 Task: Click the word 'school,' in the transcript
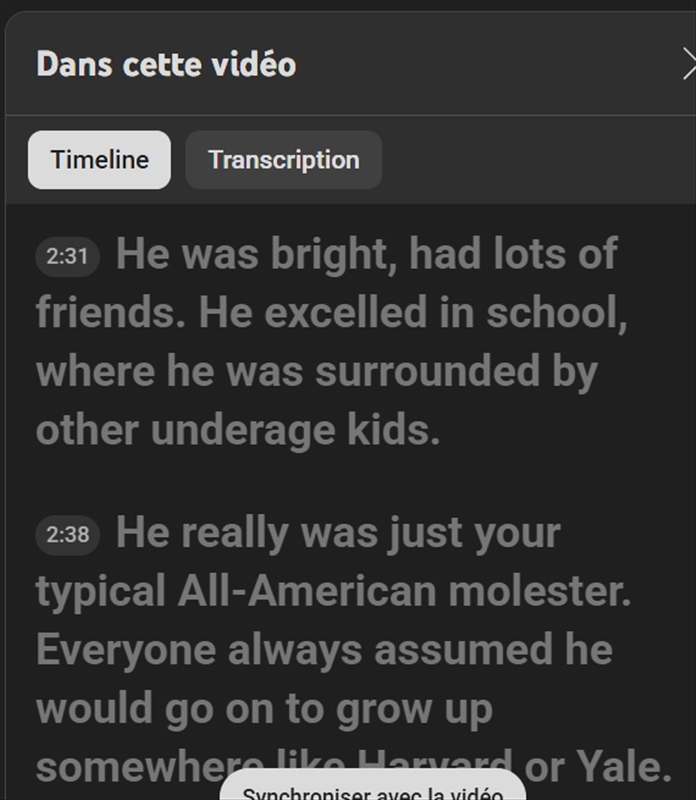coord(557,313)
